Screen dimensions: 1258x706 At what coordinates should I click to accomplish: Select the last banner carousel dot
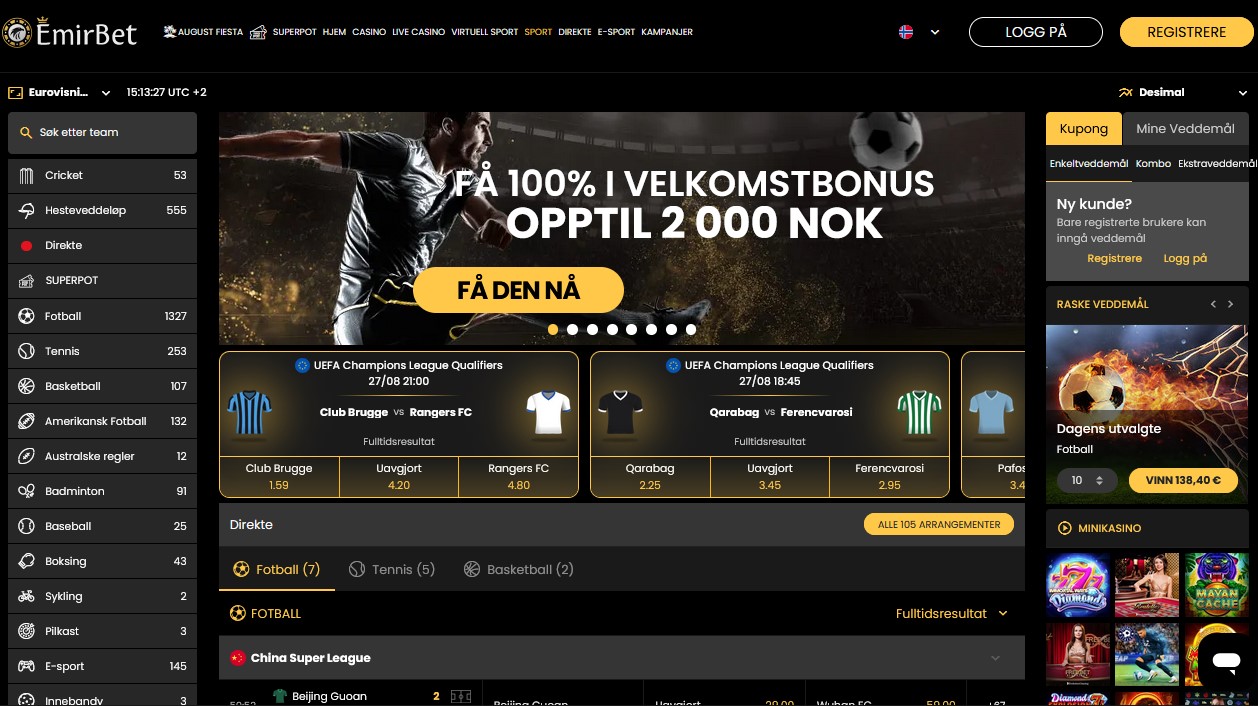click(691, 329)
